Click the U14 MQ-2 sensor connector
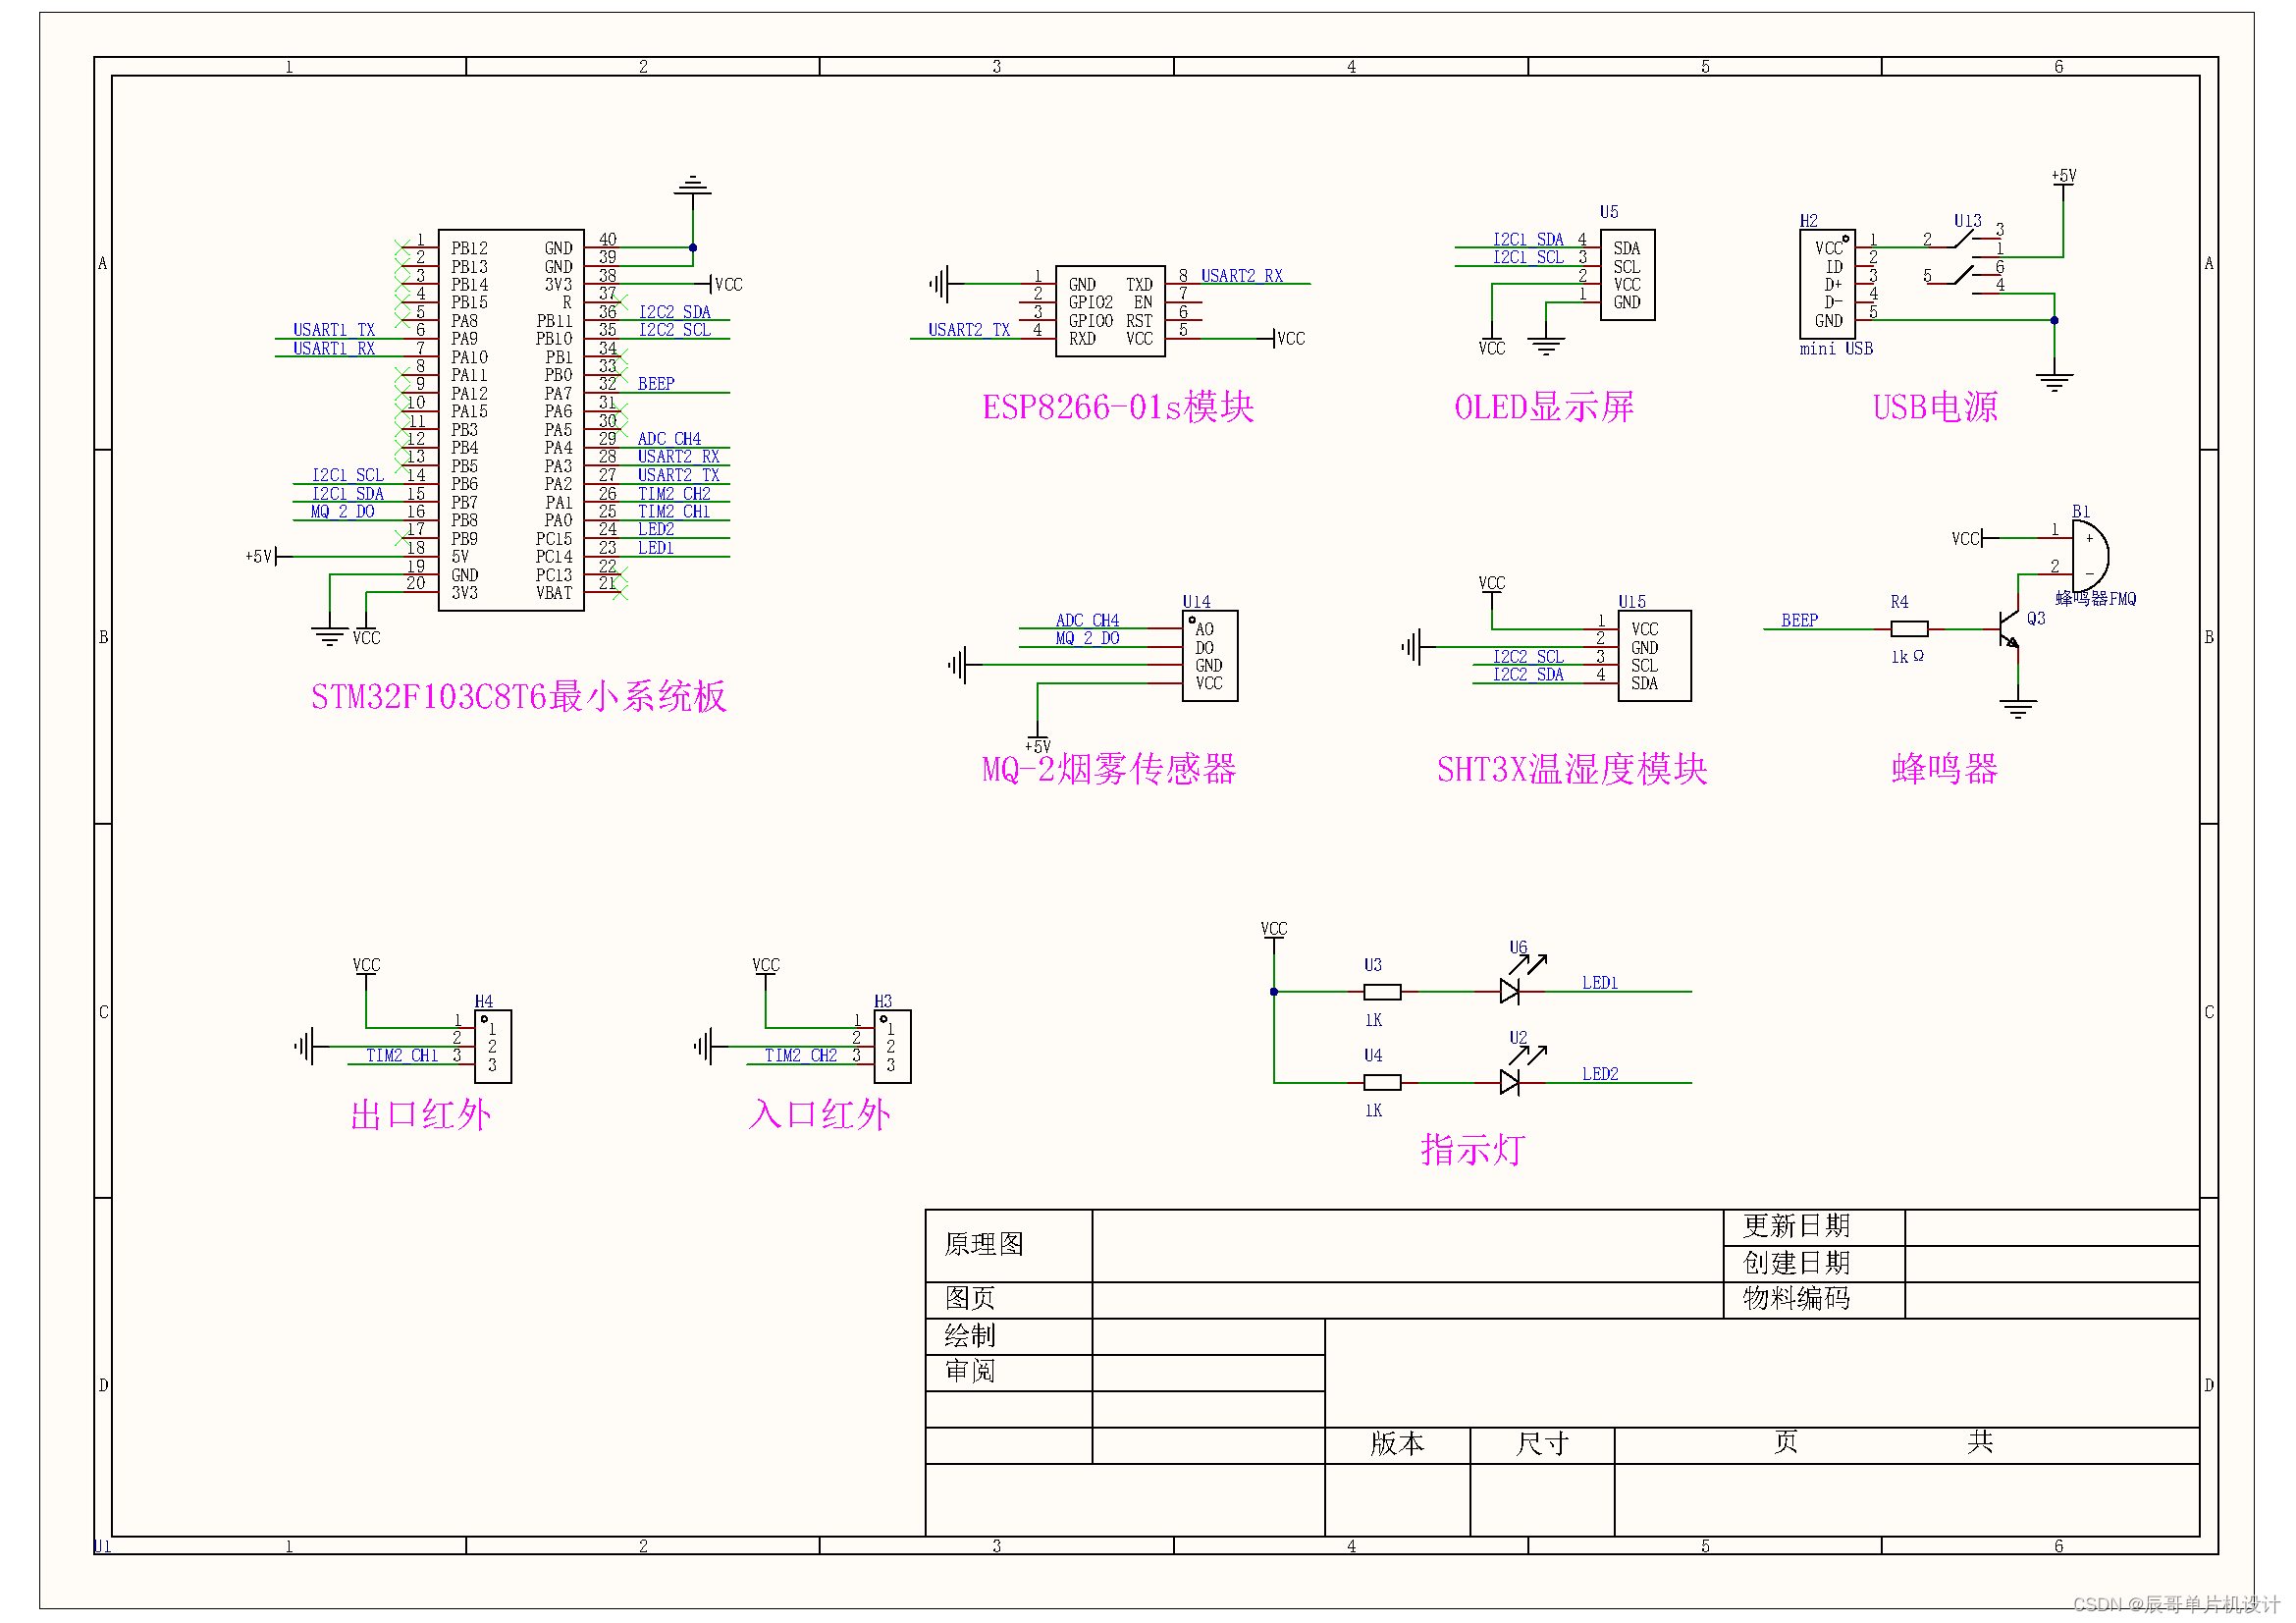This screenshot has width=2296, height=1623. [1209, 656]
